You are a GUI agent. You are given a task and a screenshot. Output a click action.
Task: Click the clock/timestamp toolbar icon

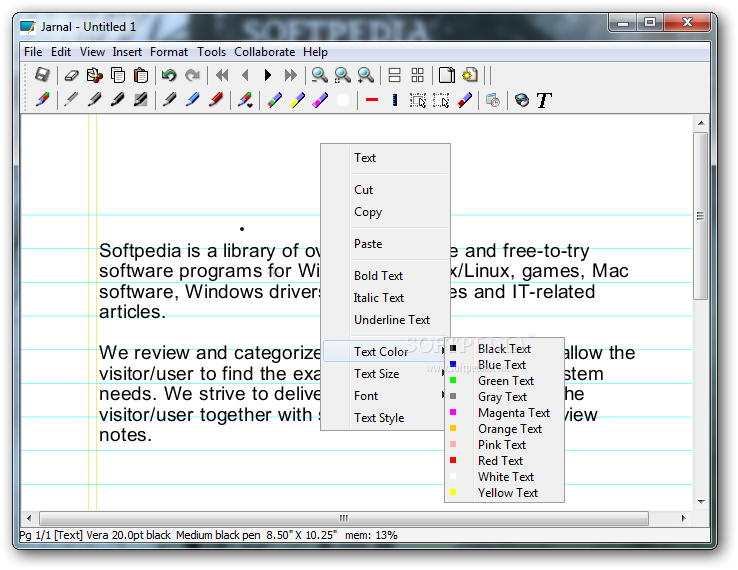[x=493, y=100]
